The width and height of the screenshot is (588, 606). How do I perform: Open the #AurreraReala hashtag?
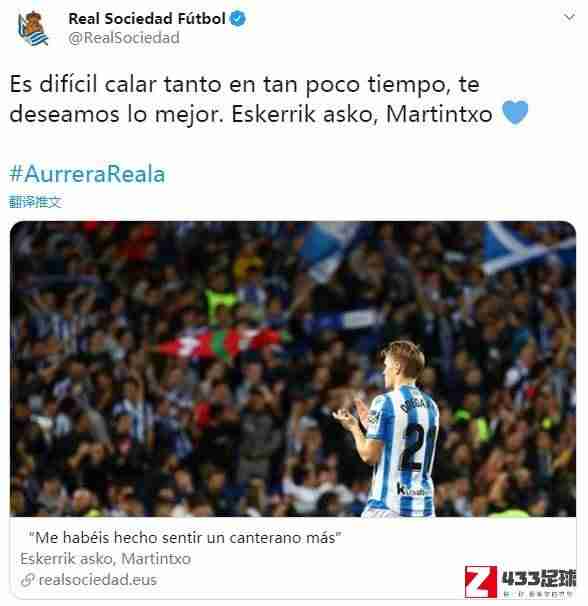(87, 174)
